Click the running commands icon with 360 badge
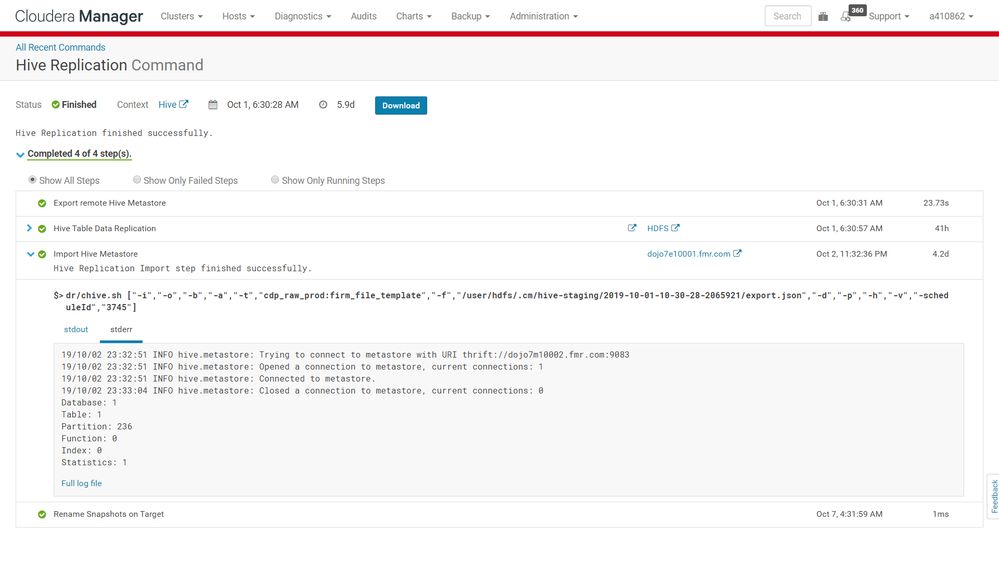This screenshot has width=999, height=569. pos(847,17)
